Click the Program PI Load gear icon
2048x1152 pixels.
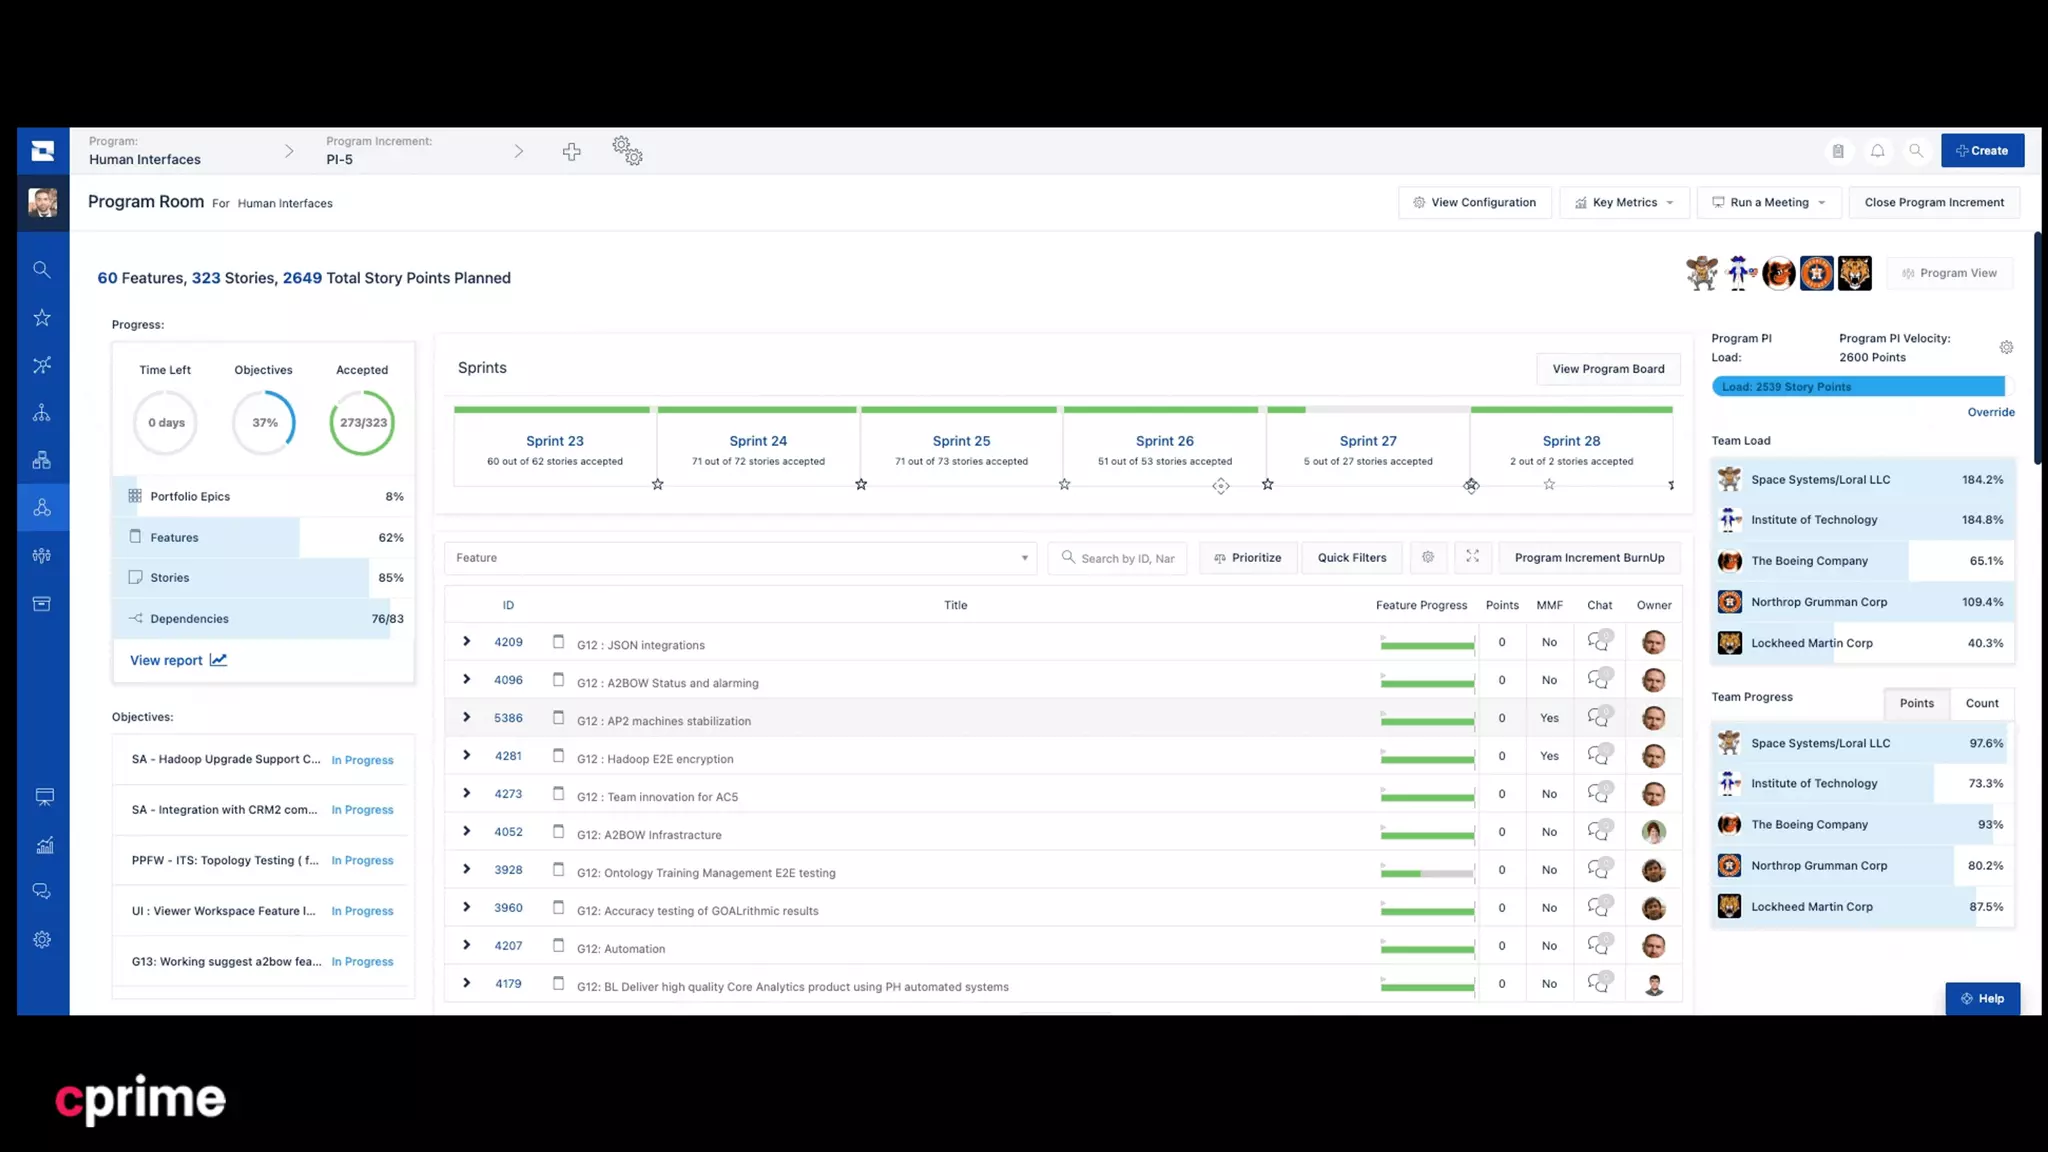tap(2006, 348)
